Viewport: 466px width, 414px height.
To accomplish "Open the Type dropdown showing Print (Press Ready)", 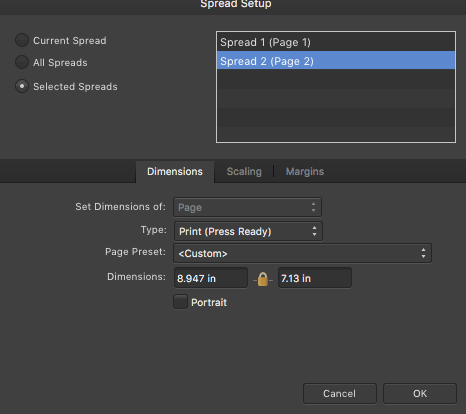I will 248,231.
